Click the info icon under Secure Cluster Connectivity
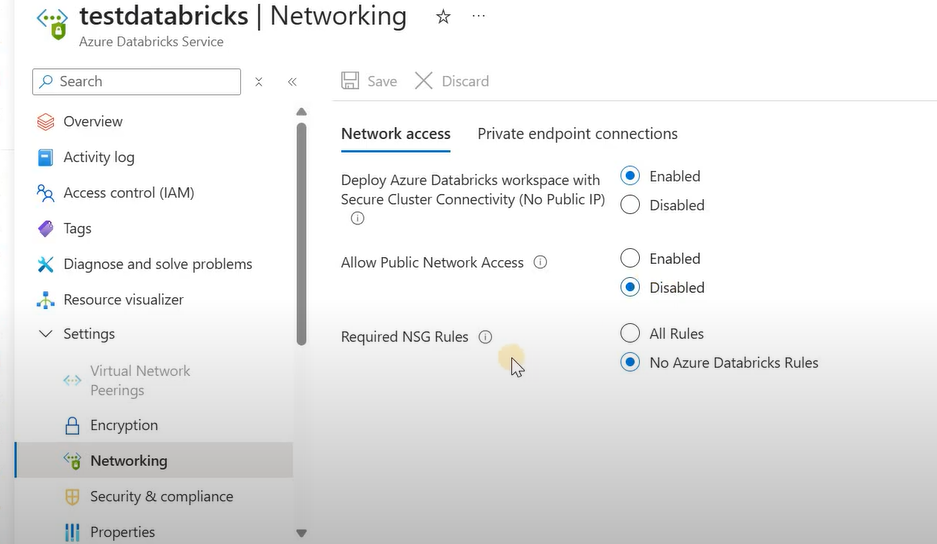Screen dimensions: 937x544 357,218
